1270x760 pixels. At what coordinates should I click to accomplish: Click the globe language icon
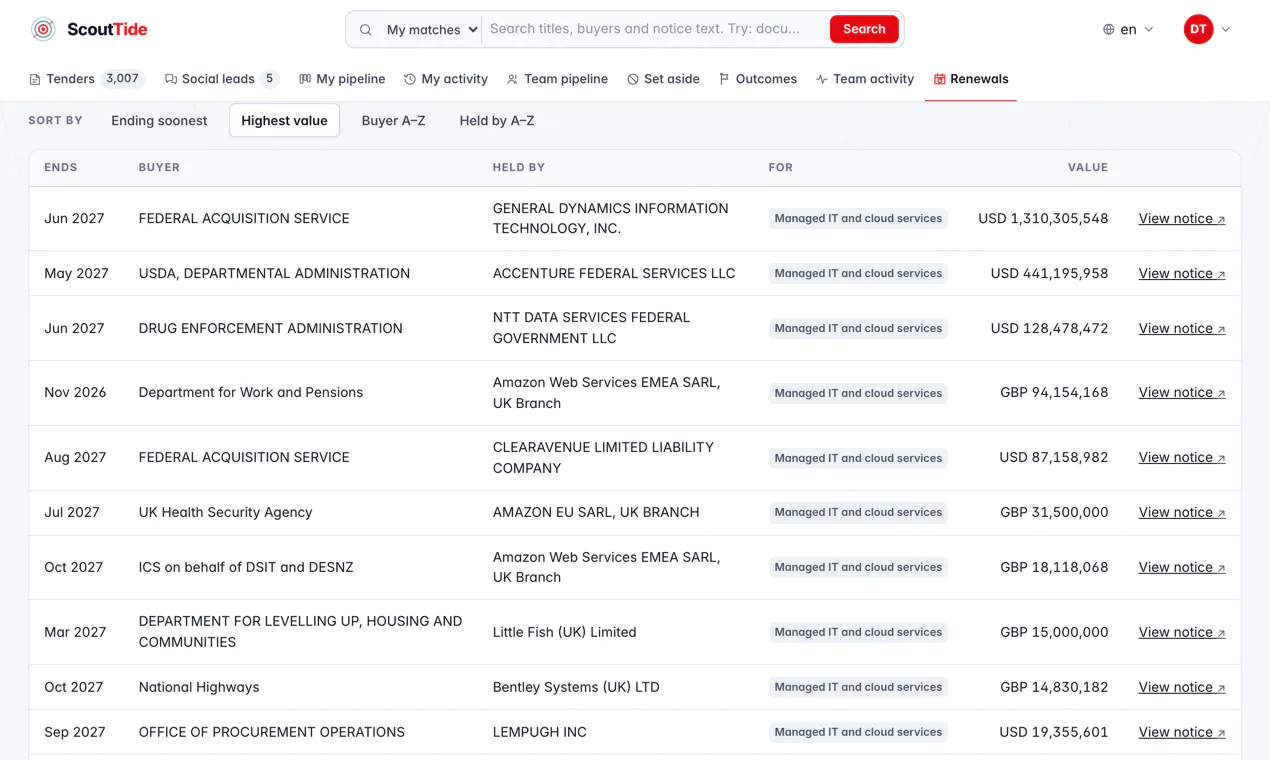(1108, 30)
